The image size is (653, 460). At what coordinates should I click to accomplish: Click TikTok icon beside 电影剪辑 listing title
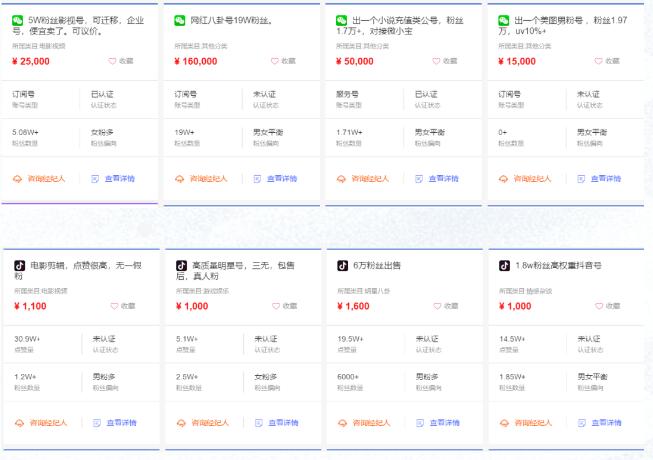19,266
